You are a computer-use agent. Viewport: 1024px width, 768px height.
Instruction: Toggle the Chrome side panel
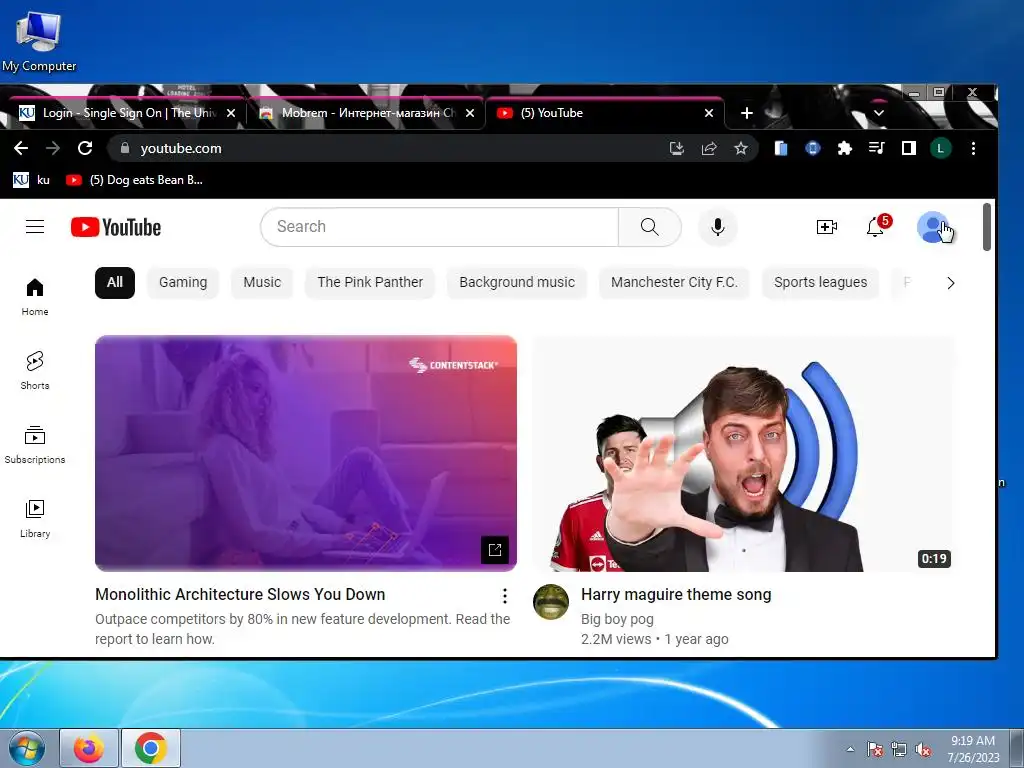coord(908,148)
